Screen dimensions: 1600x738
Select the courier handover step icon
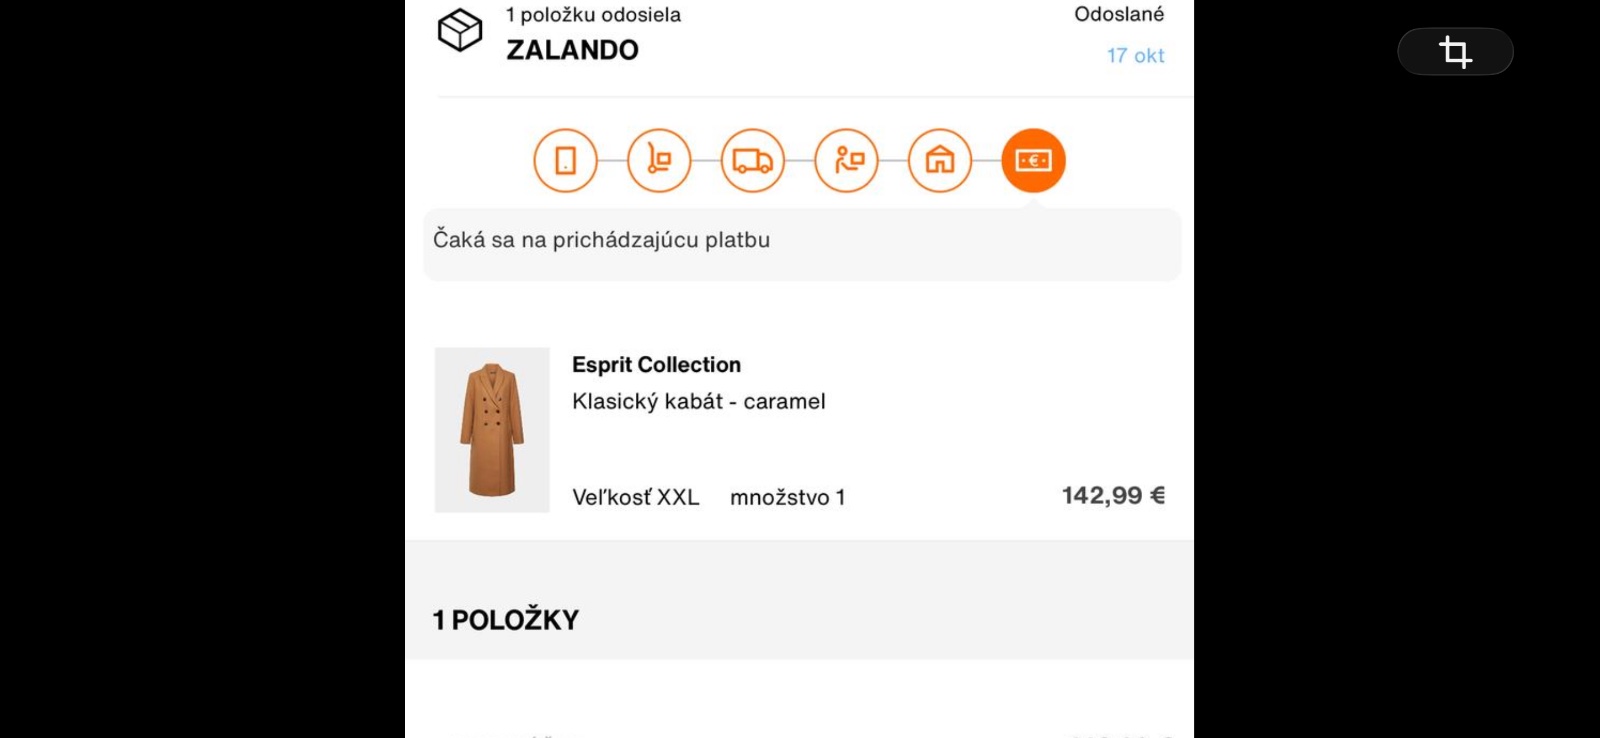point(846,160)
